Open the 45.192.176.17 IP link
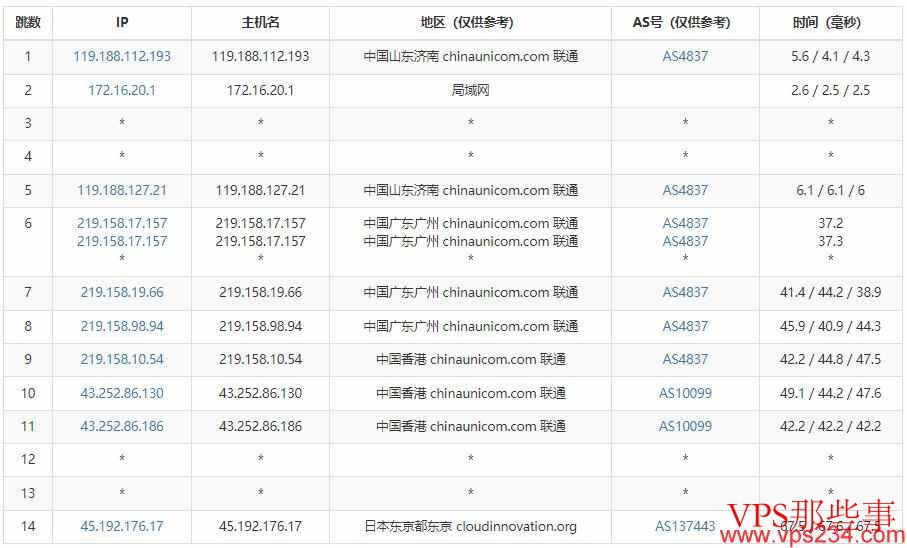 pos(121,527)
